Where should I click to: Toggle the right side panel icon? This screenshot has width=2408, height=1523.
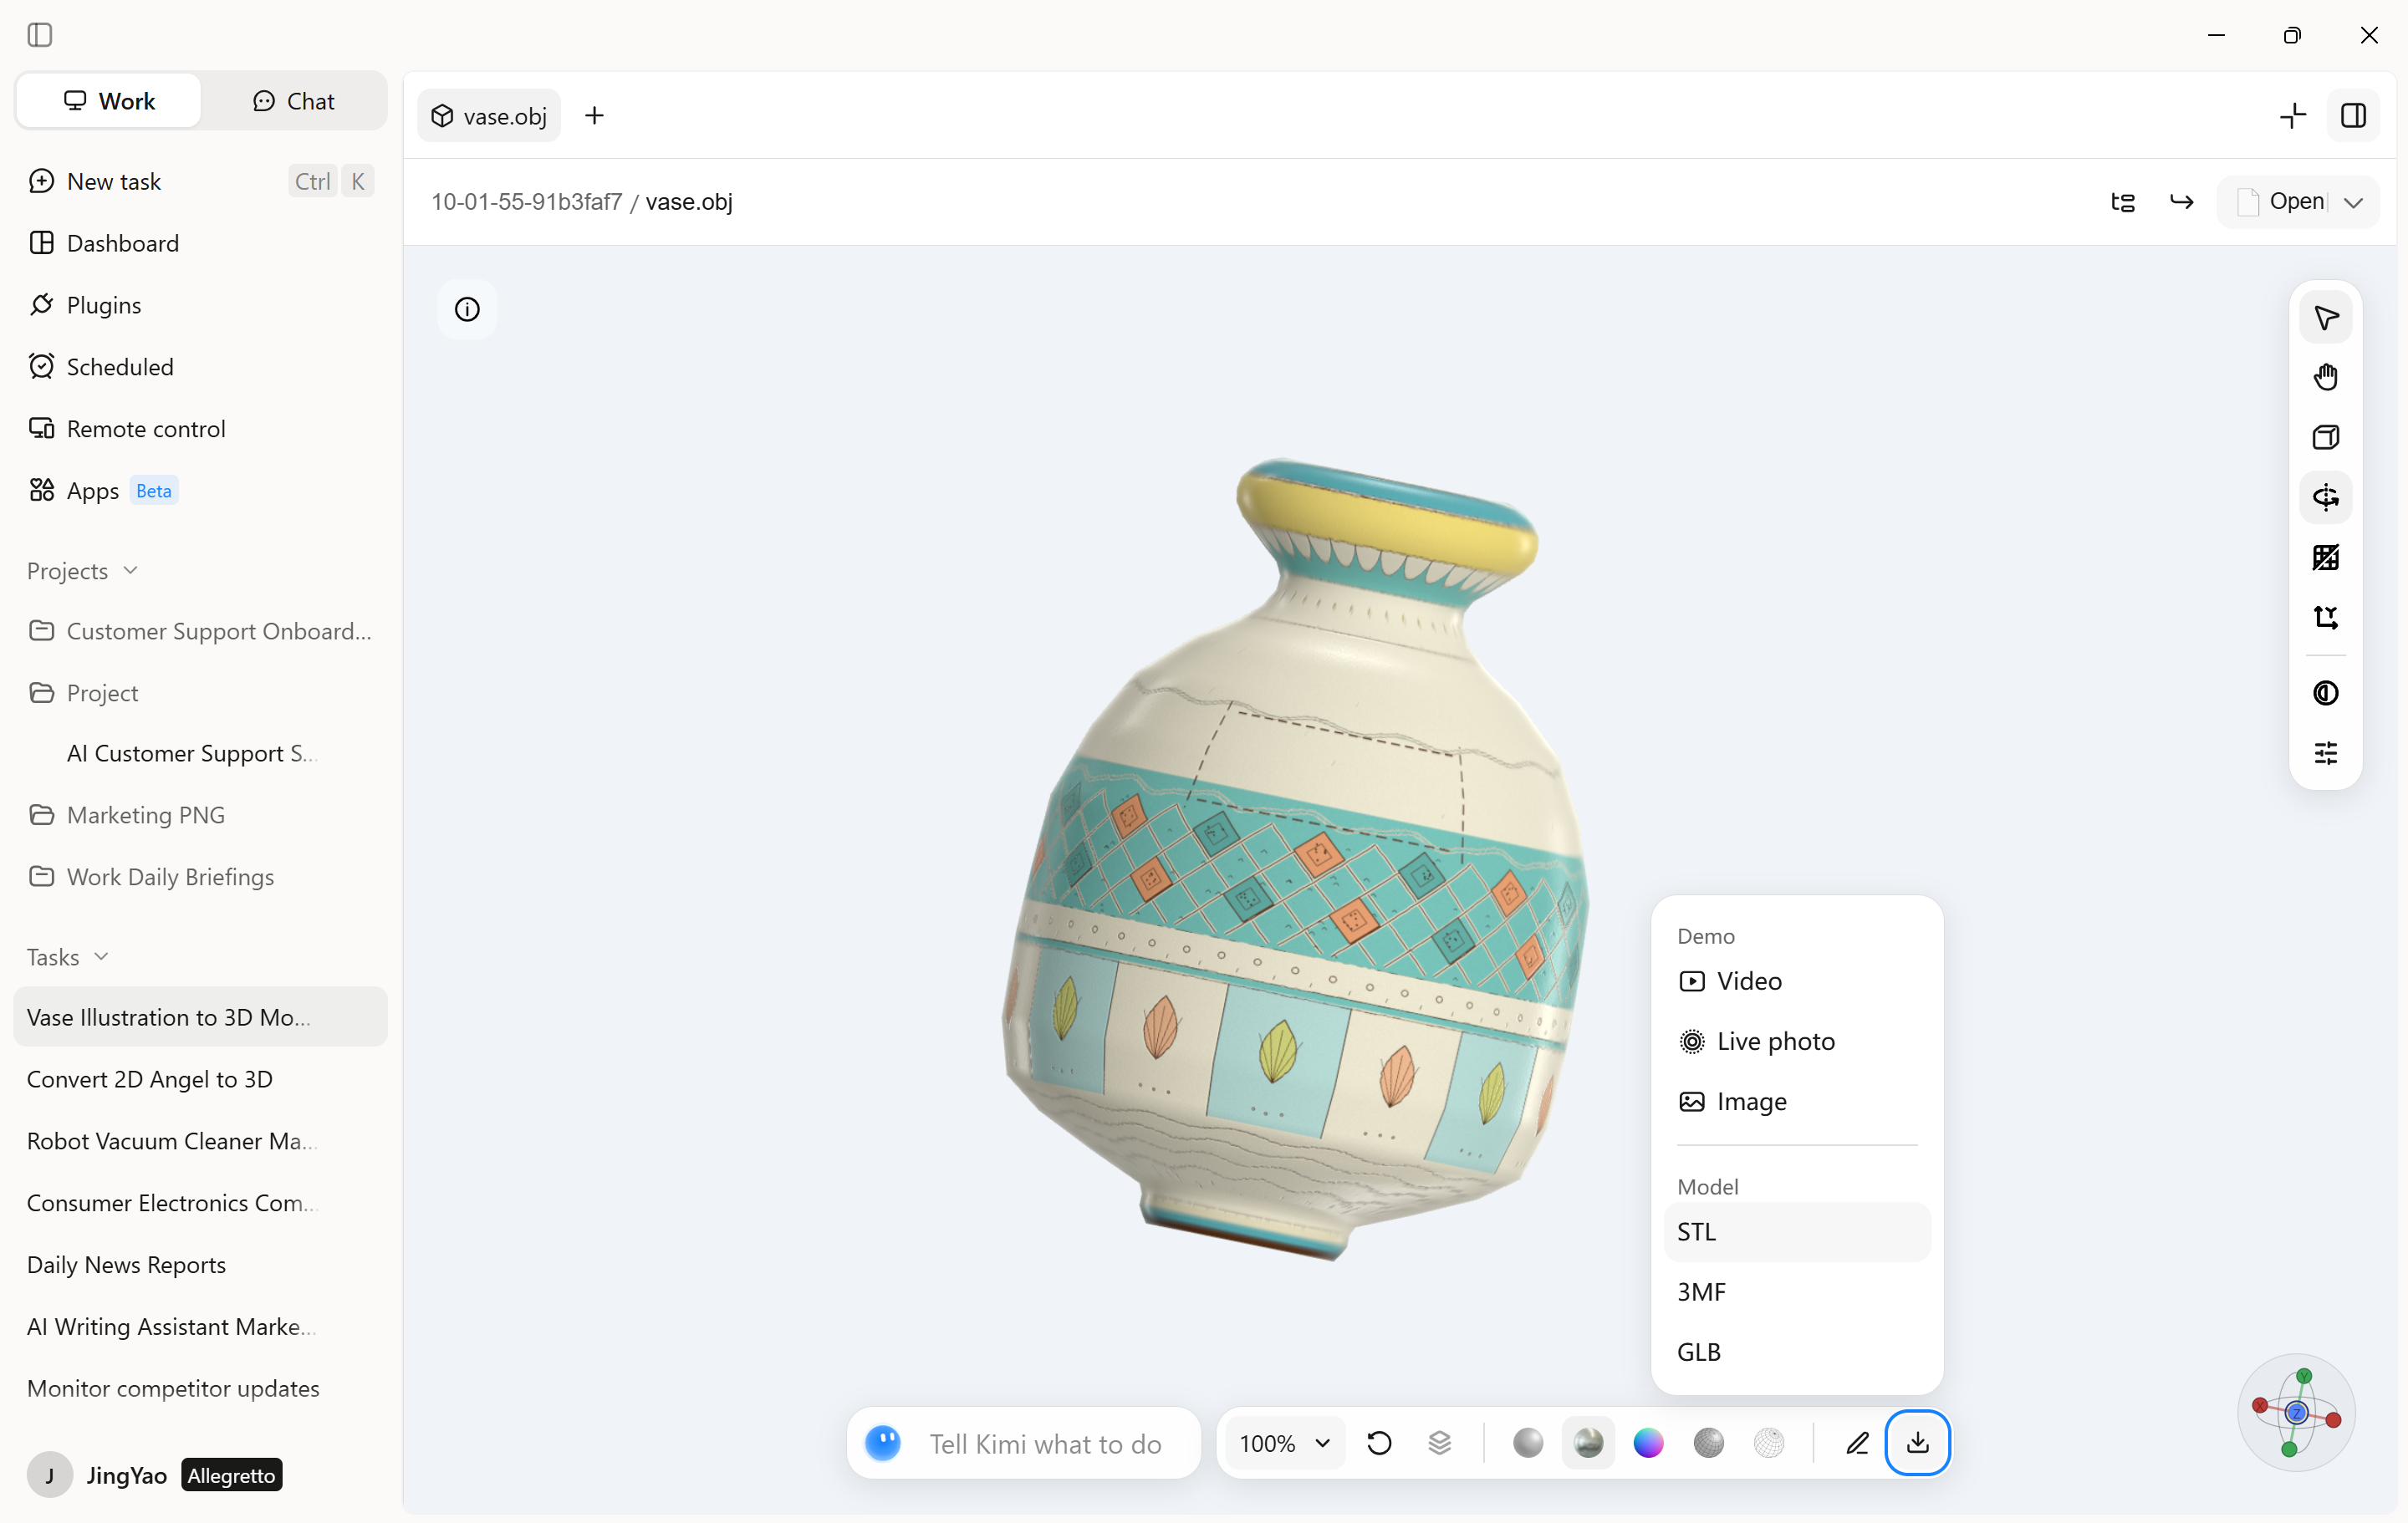[2353, 116]
